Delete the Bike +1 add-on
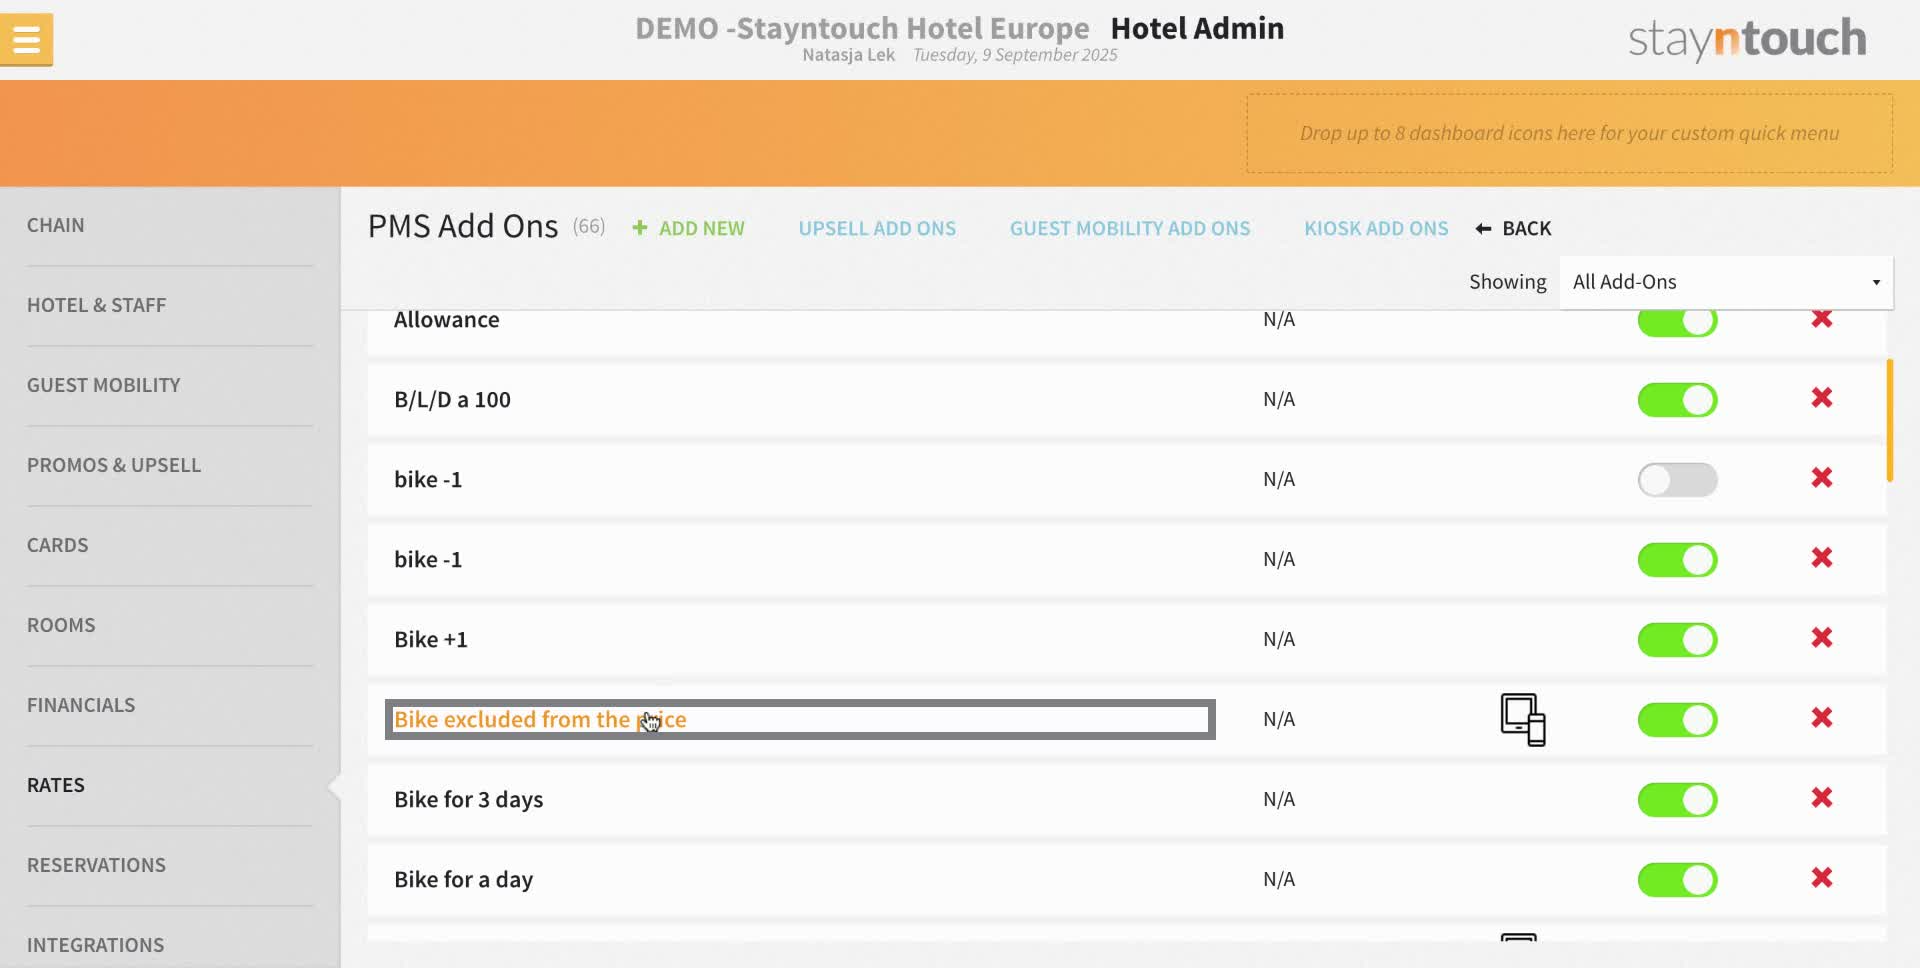1920x968 pixels. coord(1822,638)
